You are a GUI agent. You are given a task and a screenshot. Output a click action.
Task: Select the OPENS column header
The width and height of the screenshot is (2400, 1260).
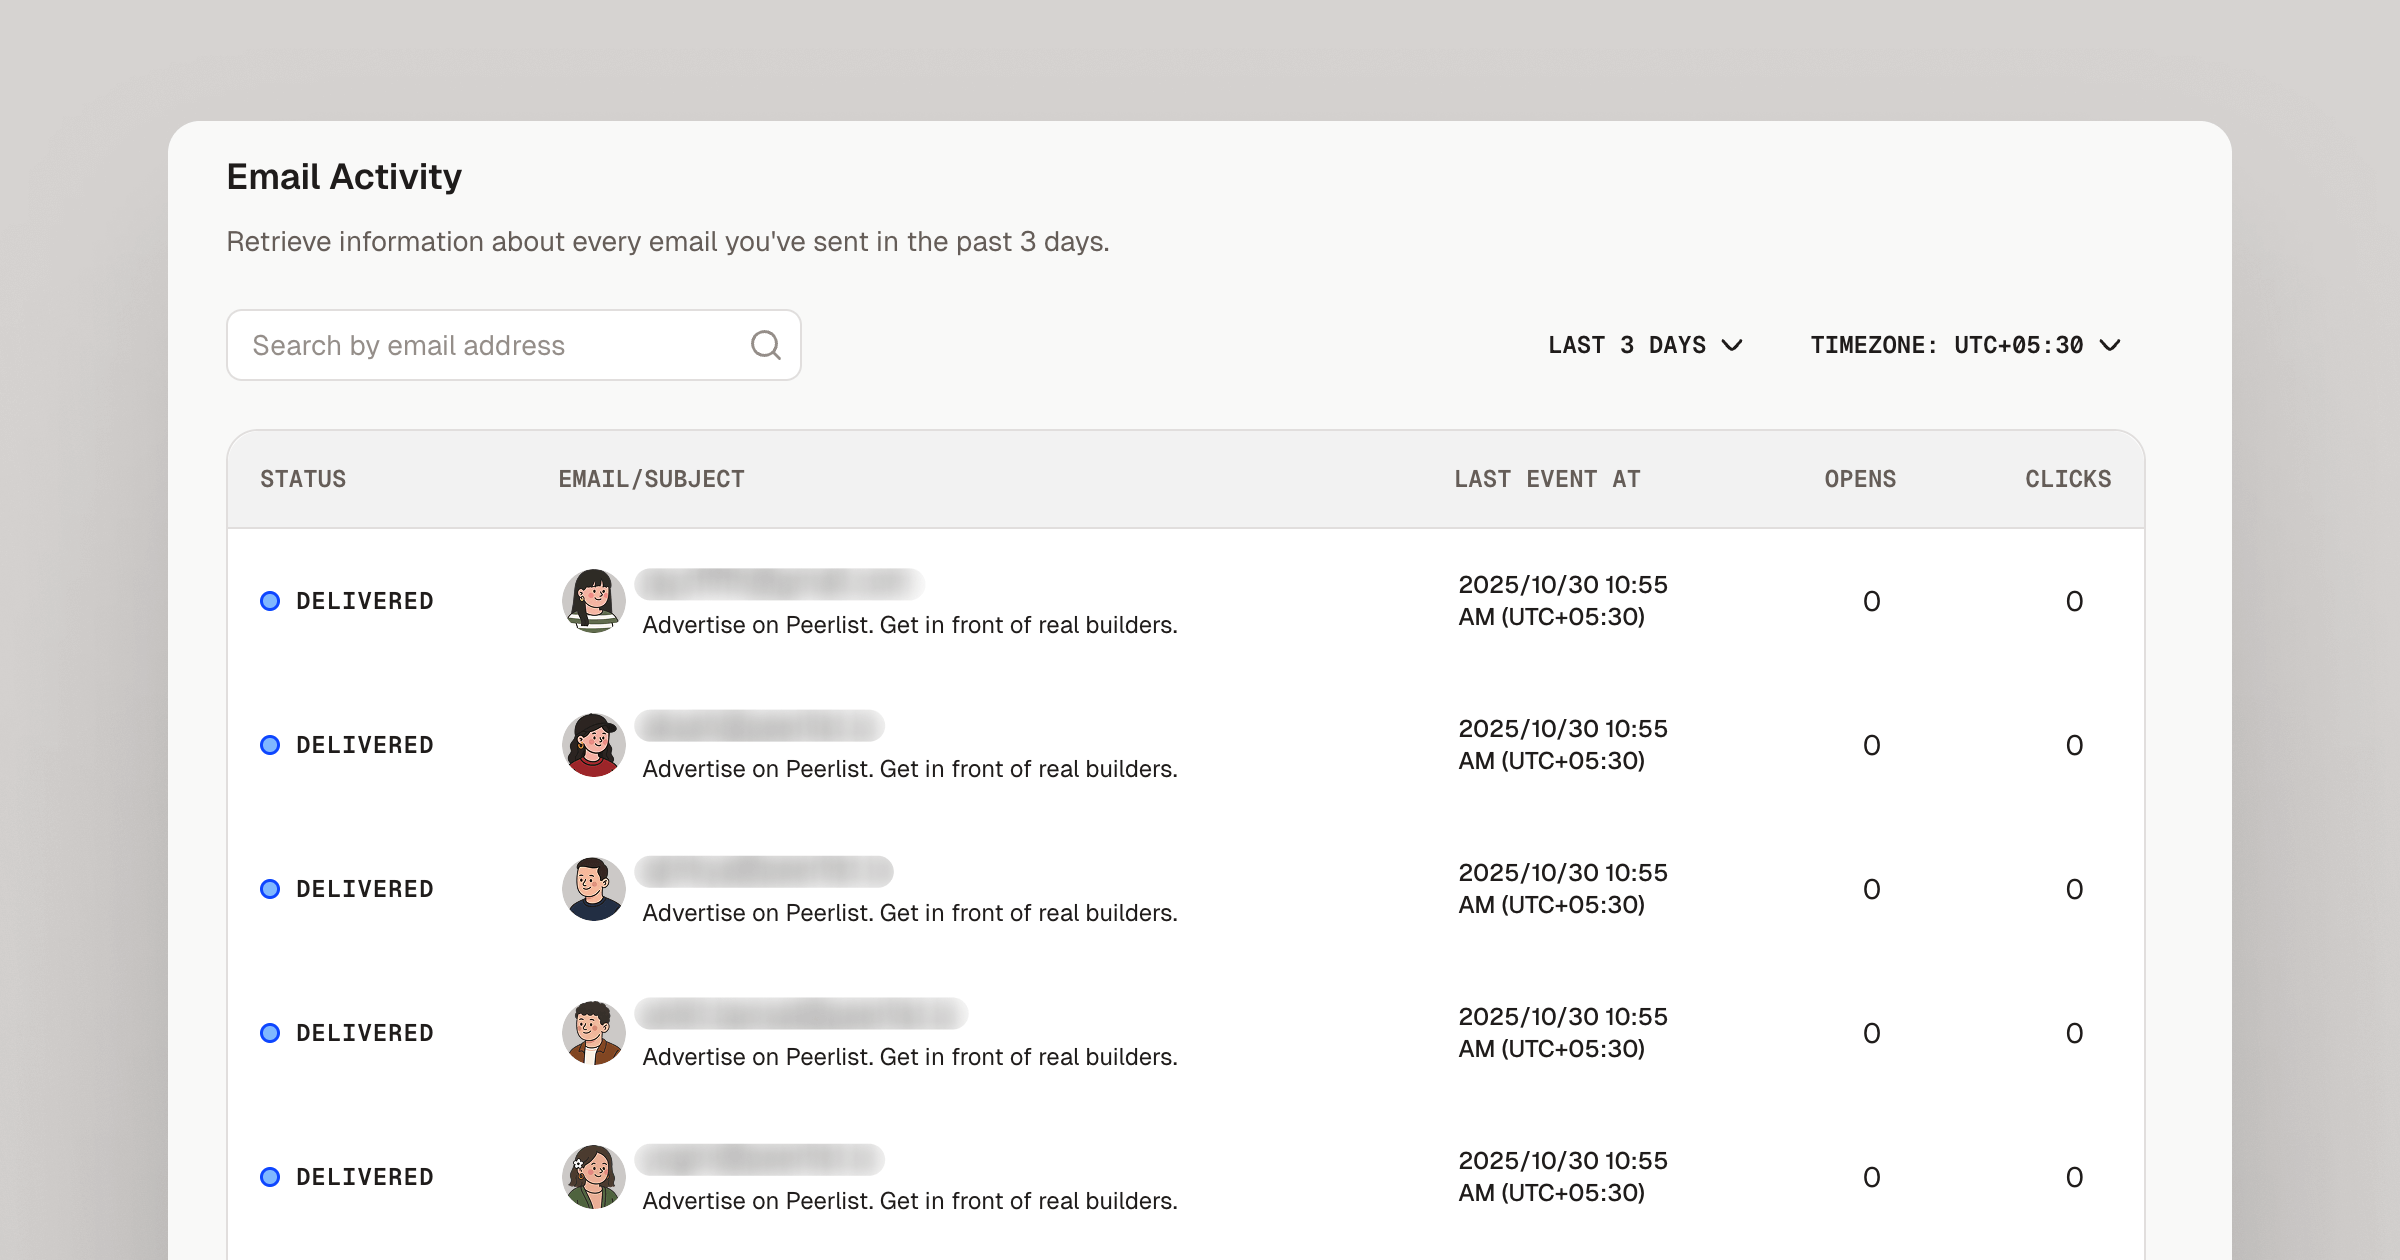coord(1859,479)
